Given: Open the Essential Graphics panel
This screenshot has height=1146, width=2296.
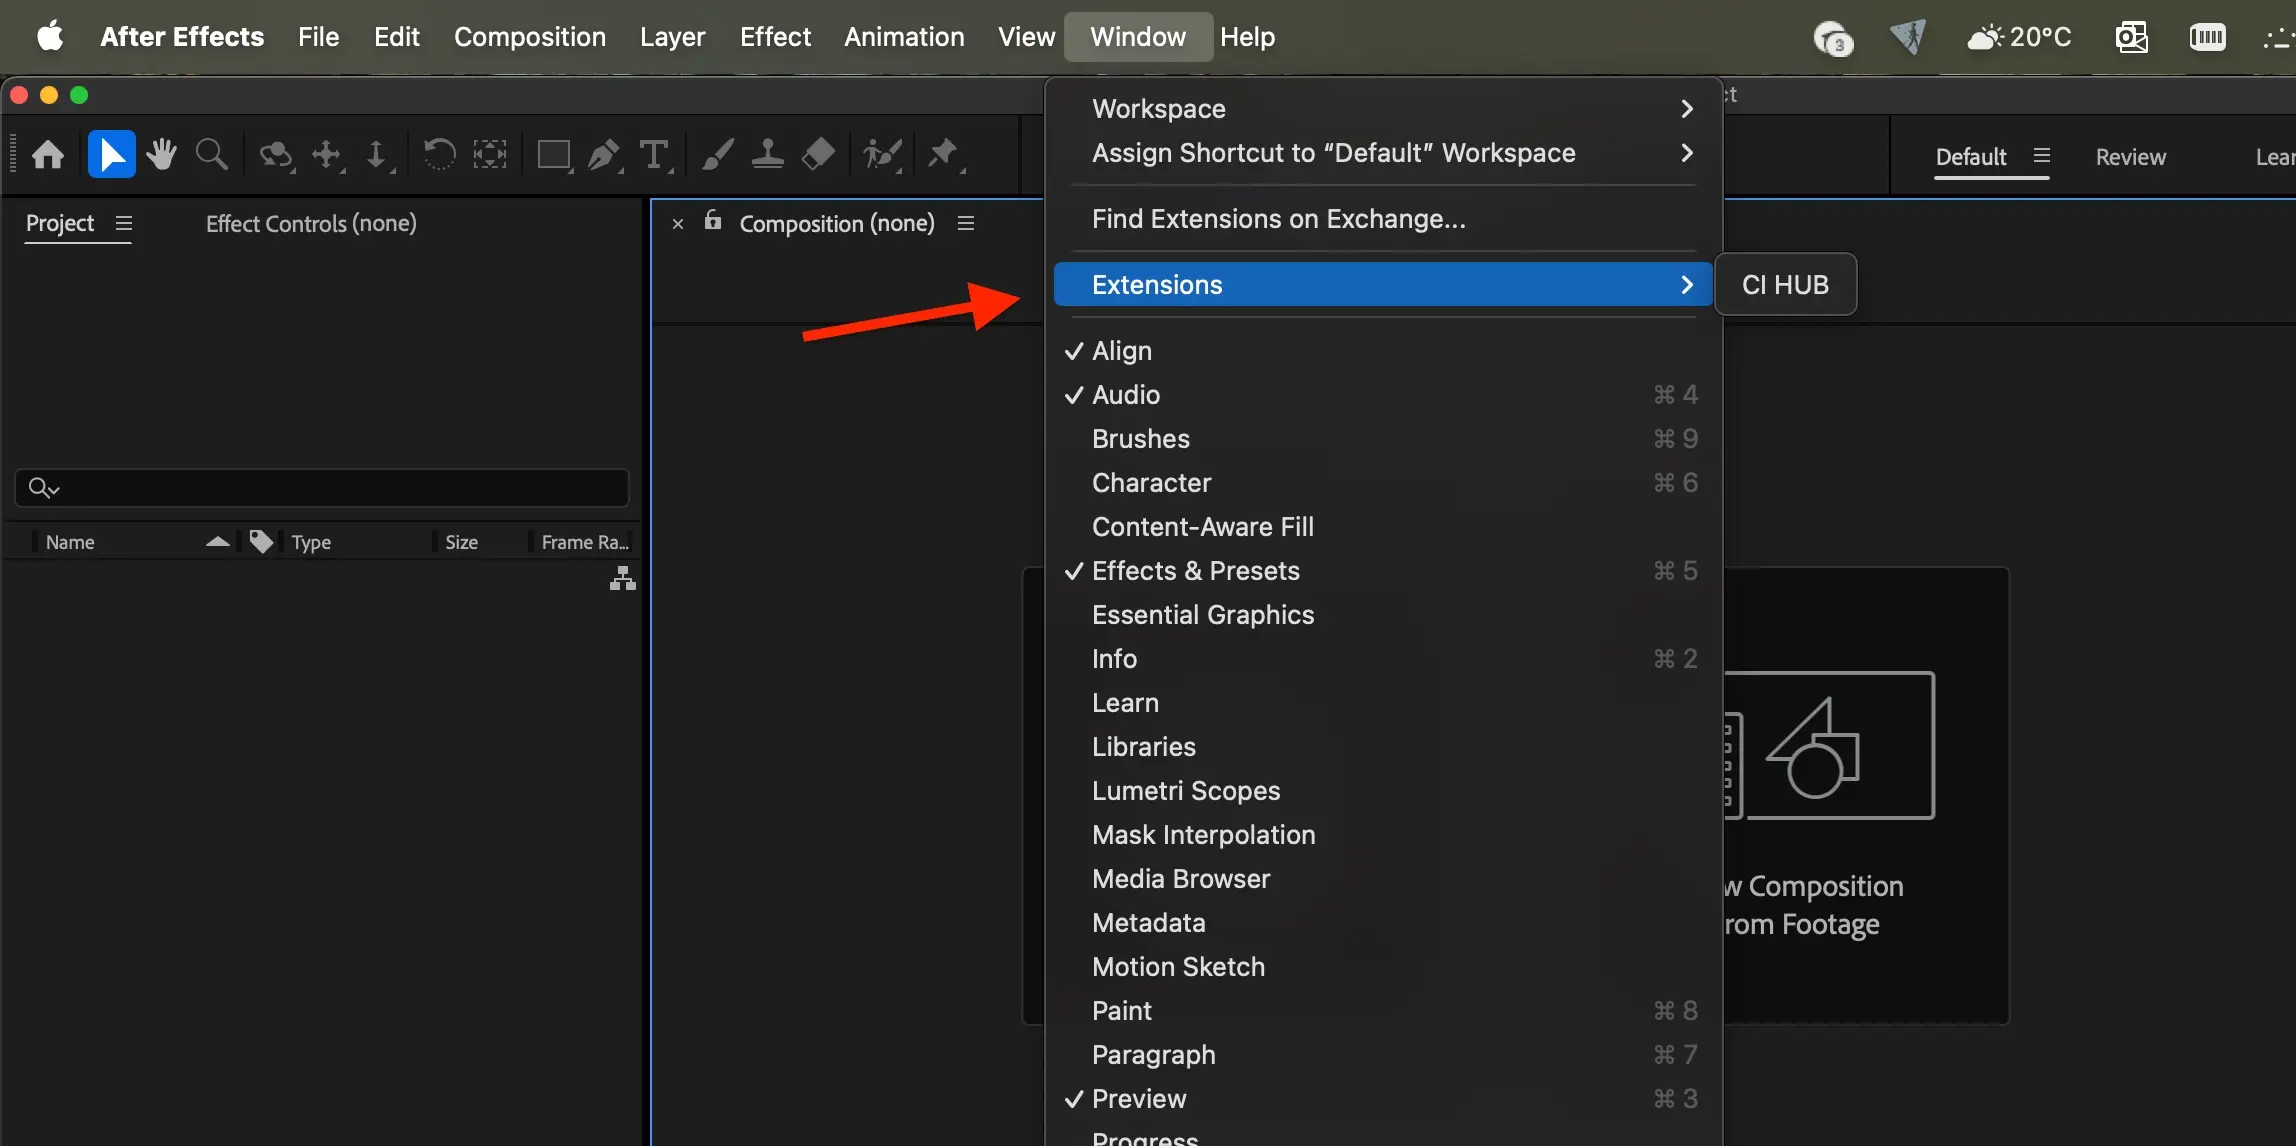Looking at the screenshot, I should pyautogui.click(x=1385, y=615).
